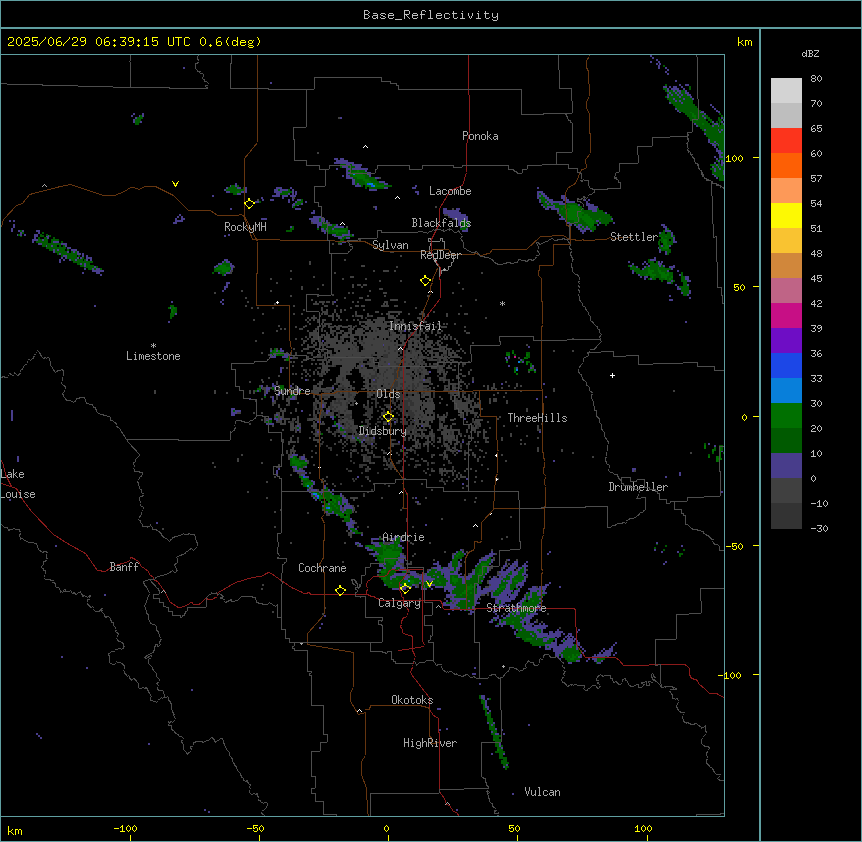Click the yellow V marker east of Calgary
This screenshot has width=862, height=842.
(429, 584)
